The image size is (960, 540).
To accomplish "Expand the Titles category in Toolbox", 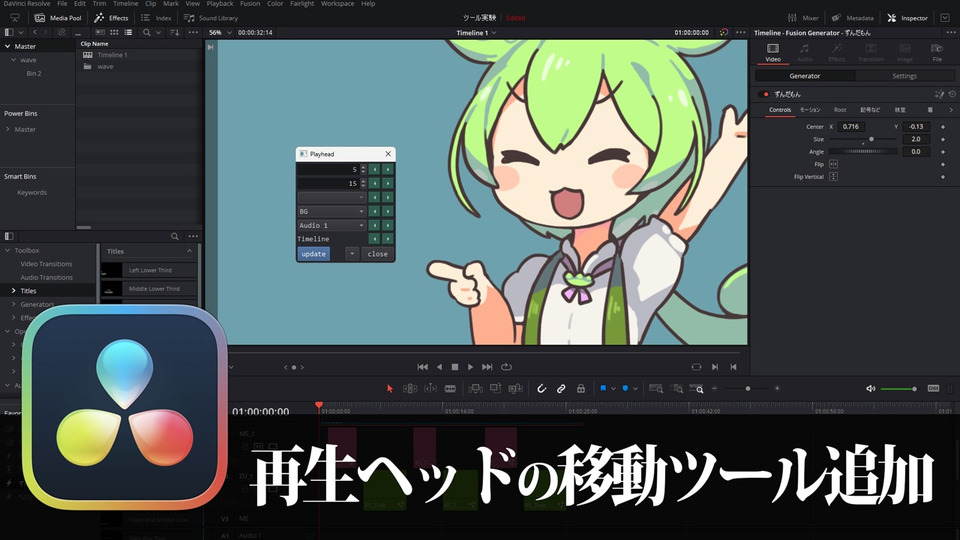I will (13, 291).
